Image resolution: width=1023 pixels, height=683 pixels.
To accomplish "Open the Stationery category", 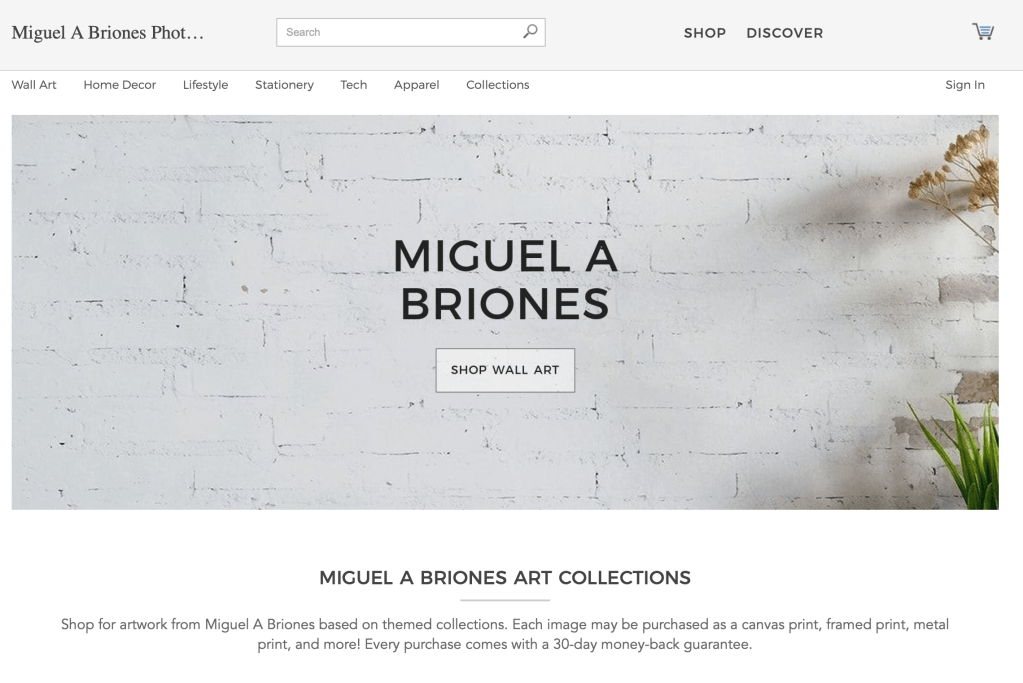I will (284, 85).
